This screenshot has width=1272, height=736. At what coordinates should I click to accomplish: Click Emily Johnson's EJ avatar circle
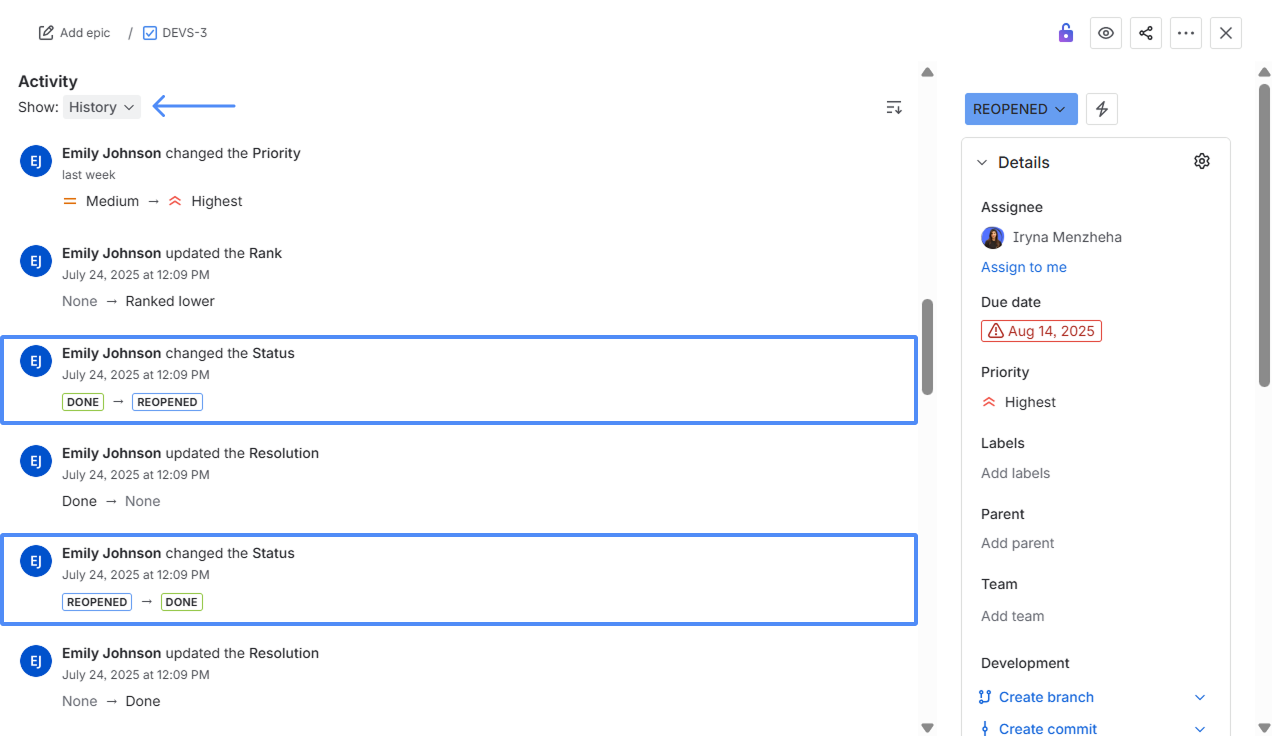click(35, 160)
